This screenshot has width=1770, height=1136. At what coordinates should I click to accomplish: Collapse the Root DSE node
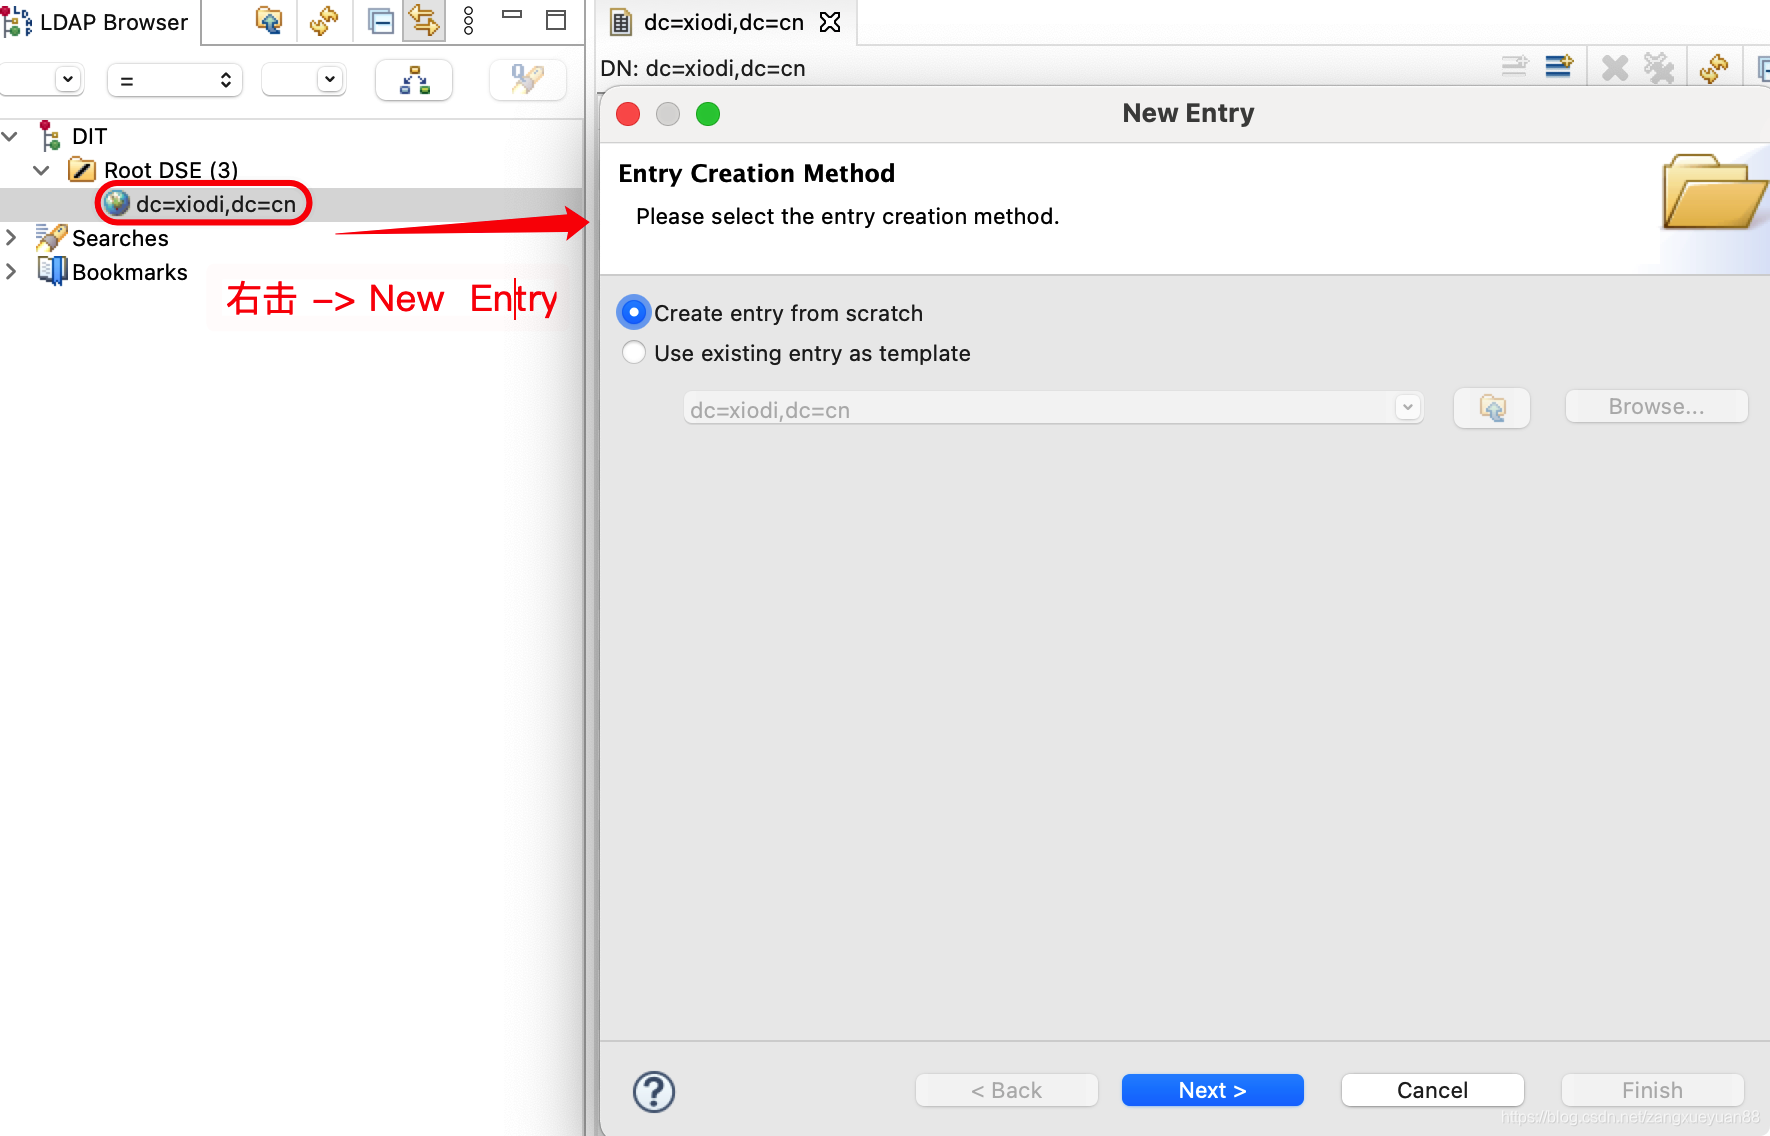click(41, 170)
